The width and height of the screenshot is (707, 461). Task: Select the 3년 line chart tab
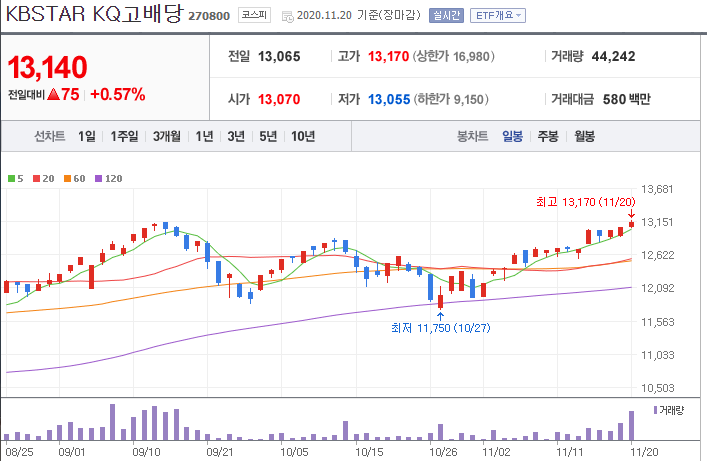click(236, 136)
